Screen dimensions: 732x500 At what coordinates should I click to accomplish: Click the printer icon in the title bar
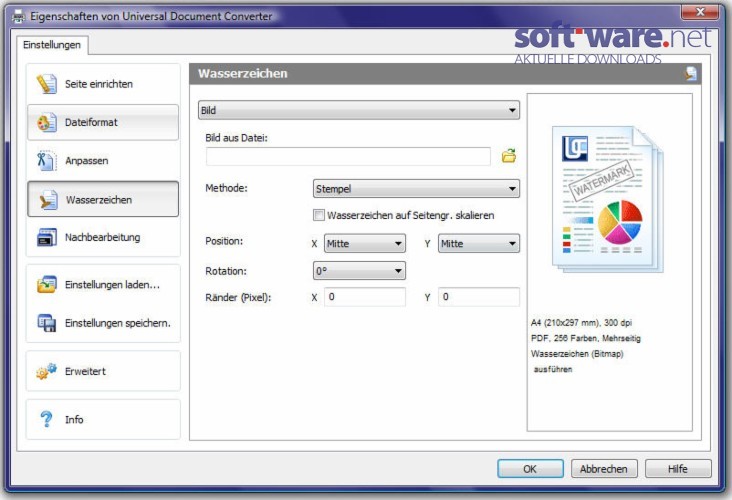coord(19,16)
